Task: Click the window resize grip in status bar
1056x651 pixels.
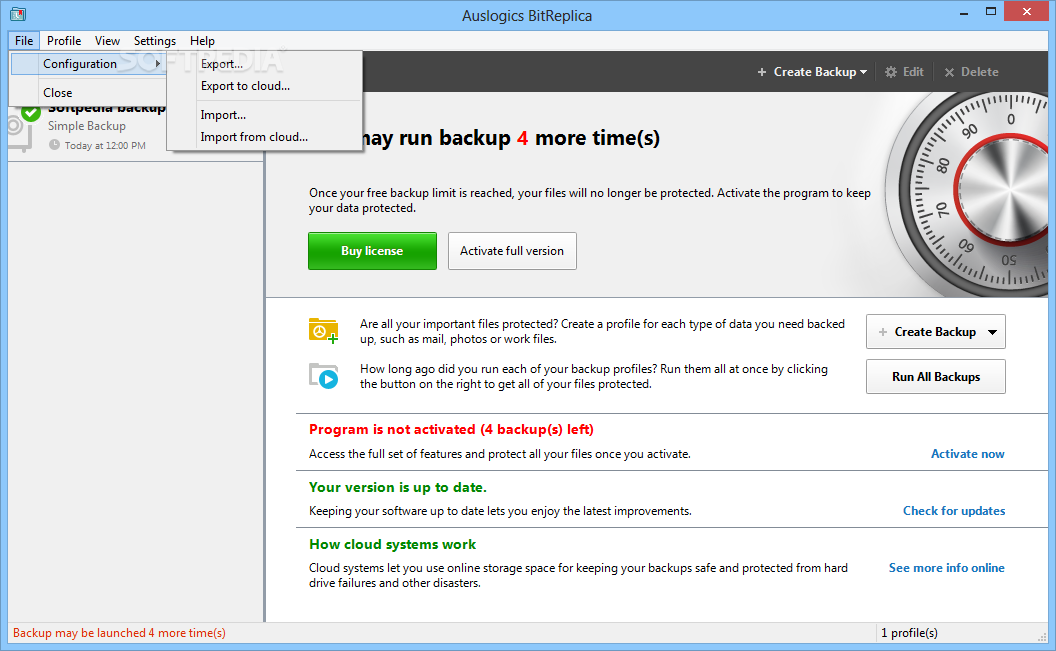Action: [1042, 636]
